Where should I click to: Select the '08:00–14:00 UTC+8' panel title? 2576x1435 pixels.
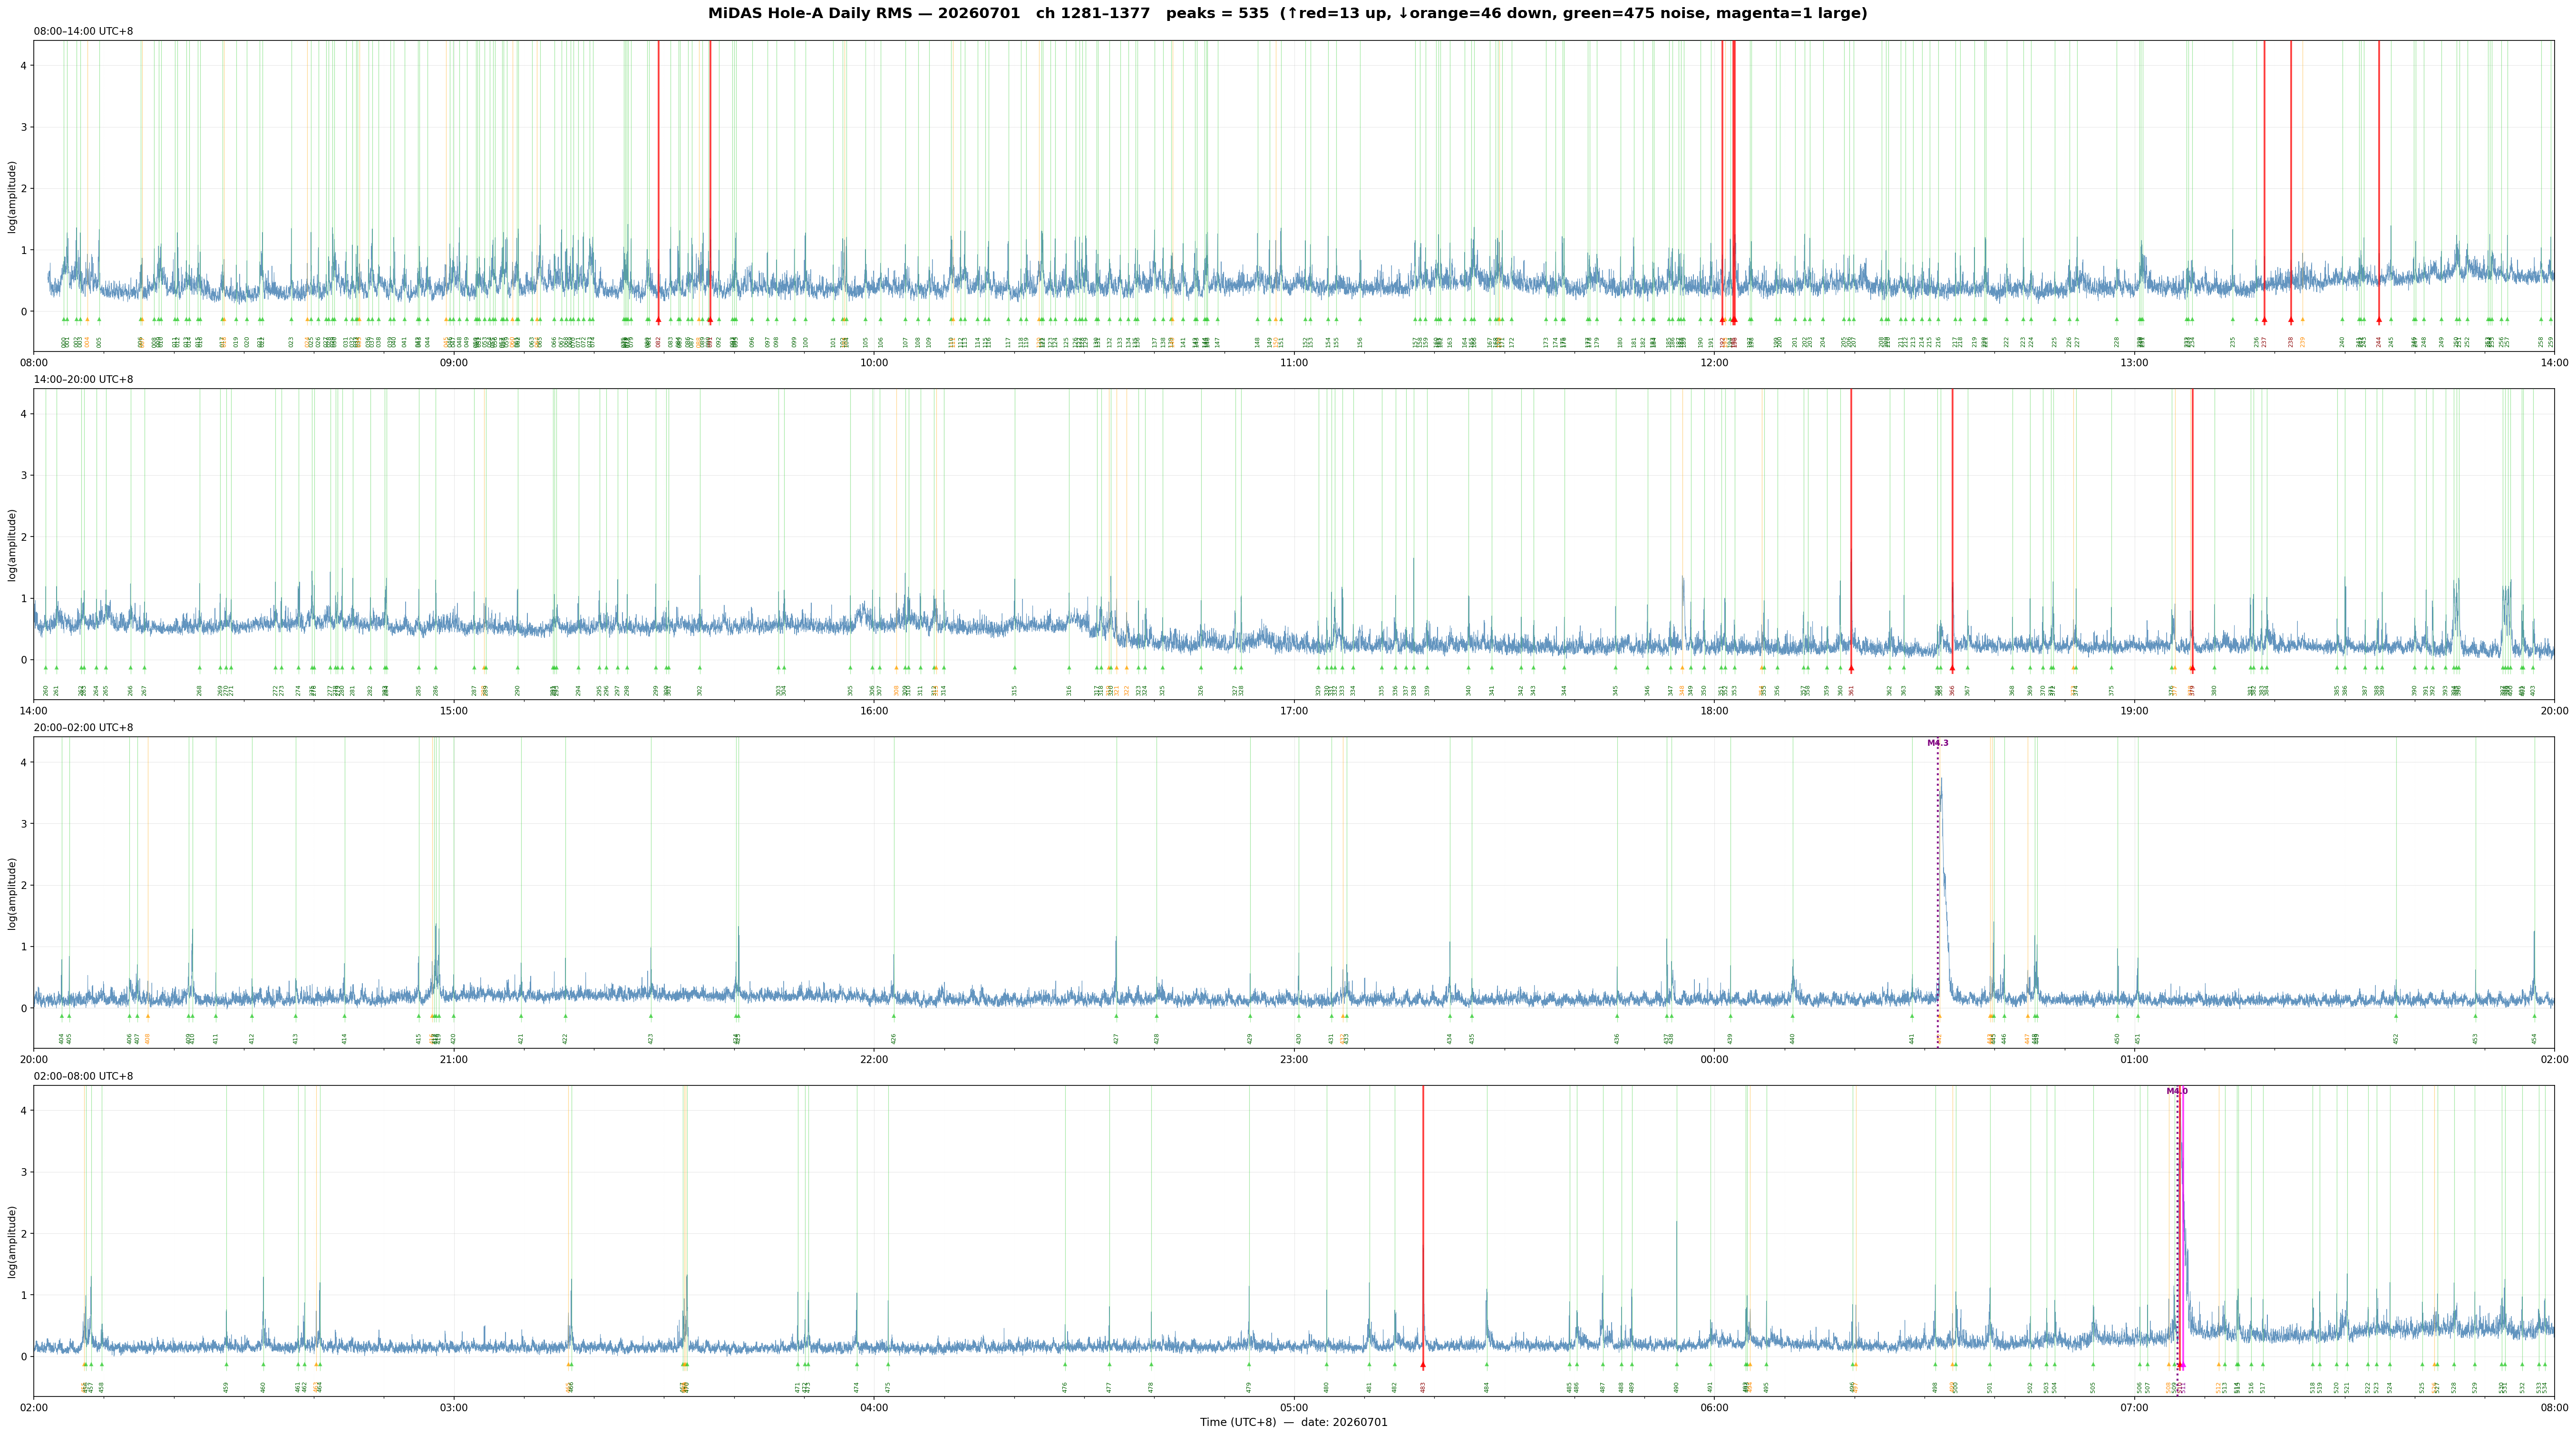[83, 32]
